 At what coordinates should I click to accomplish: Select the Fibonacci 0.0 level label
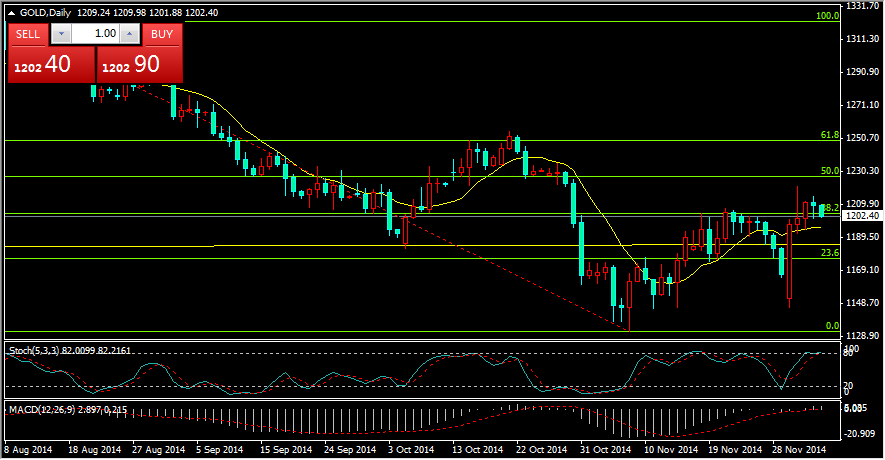(x=830, y=326)
